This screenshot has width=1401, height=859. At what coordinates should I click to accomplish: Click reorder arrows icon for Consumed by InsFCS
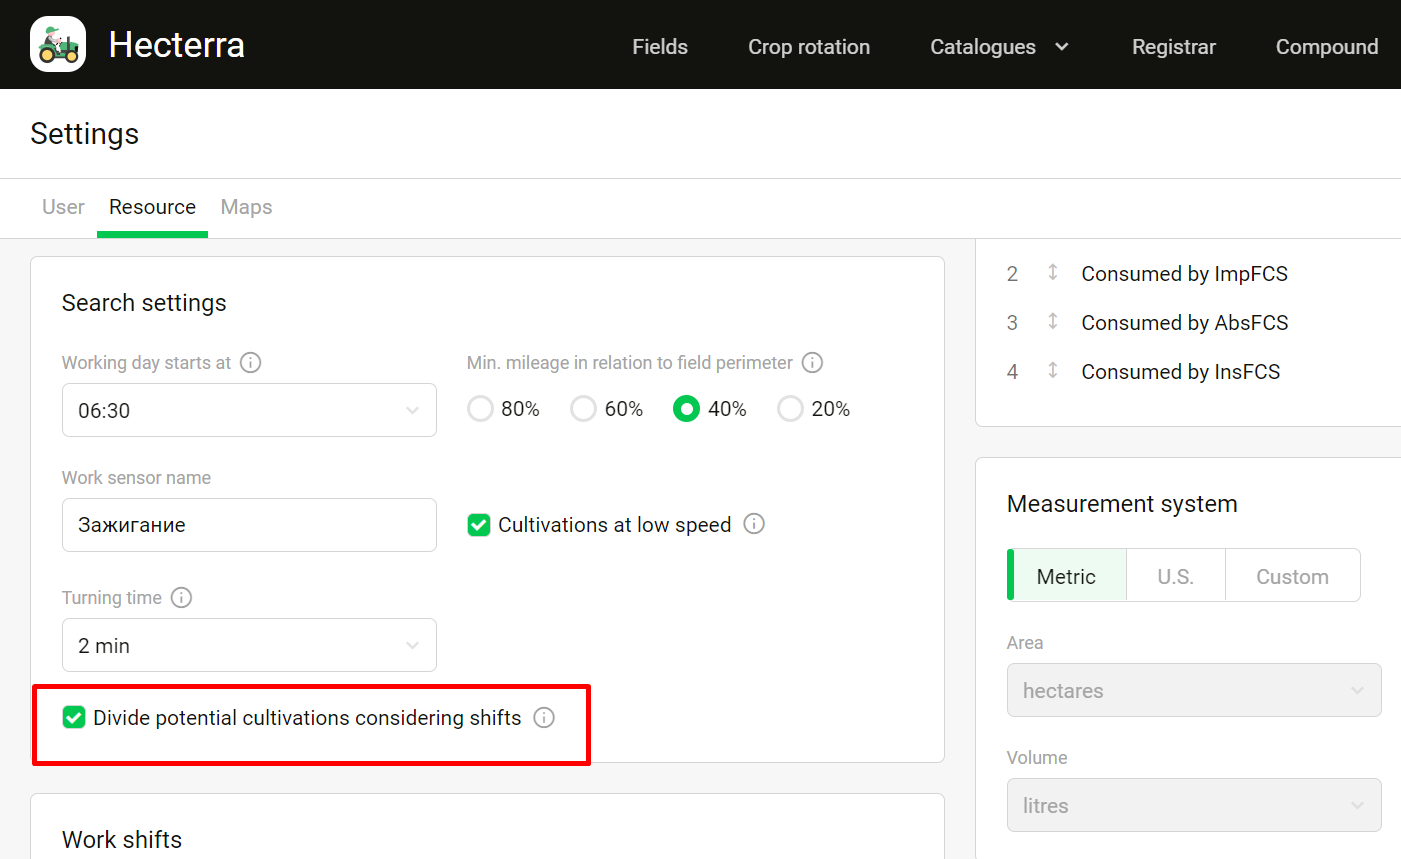click(x=1052, y=371)
